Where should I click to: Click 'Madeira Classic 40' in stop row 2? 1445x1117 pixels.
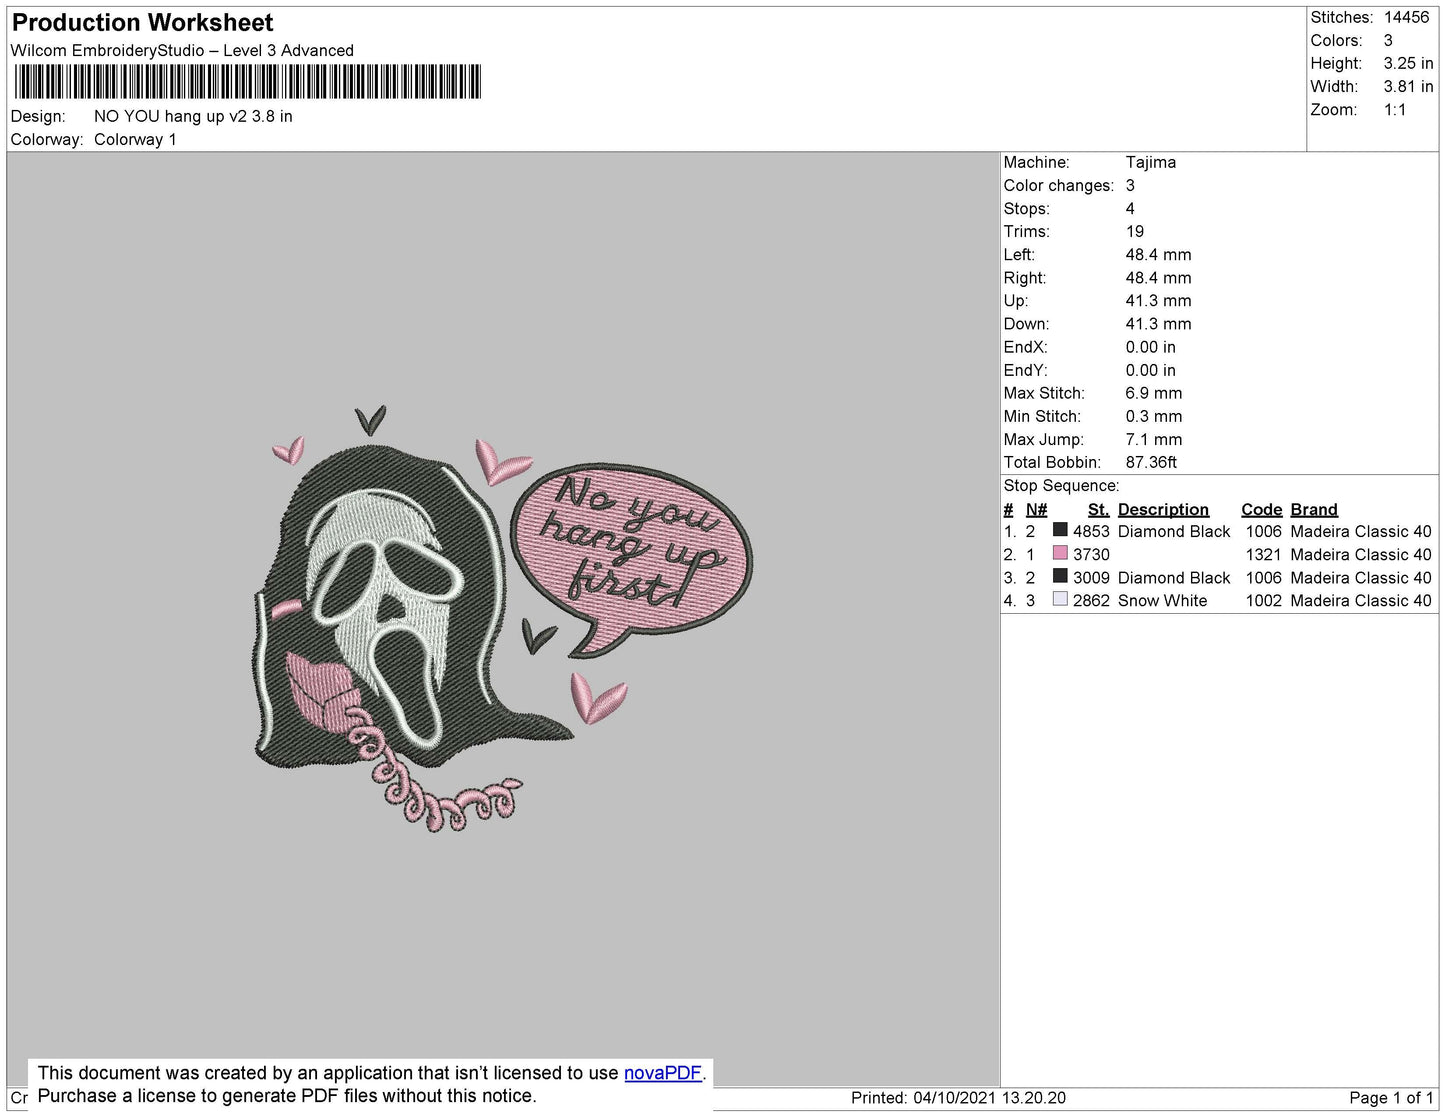[1360, 555]
